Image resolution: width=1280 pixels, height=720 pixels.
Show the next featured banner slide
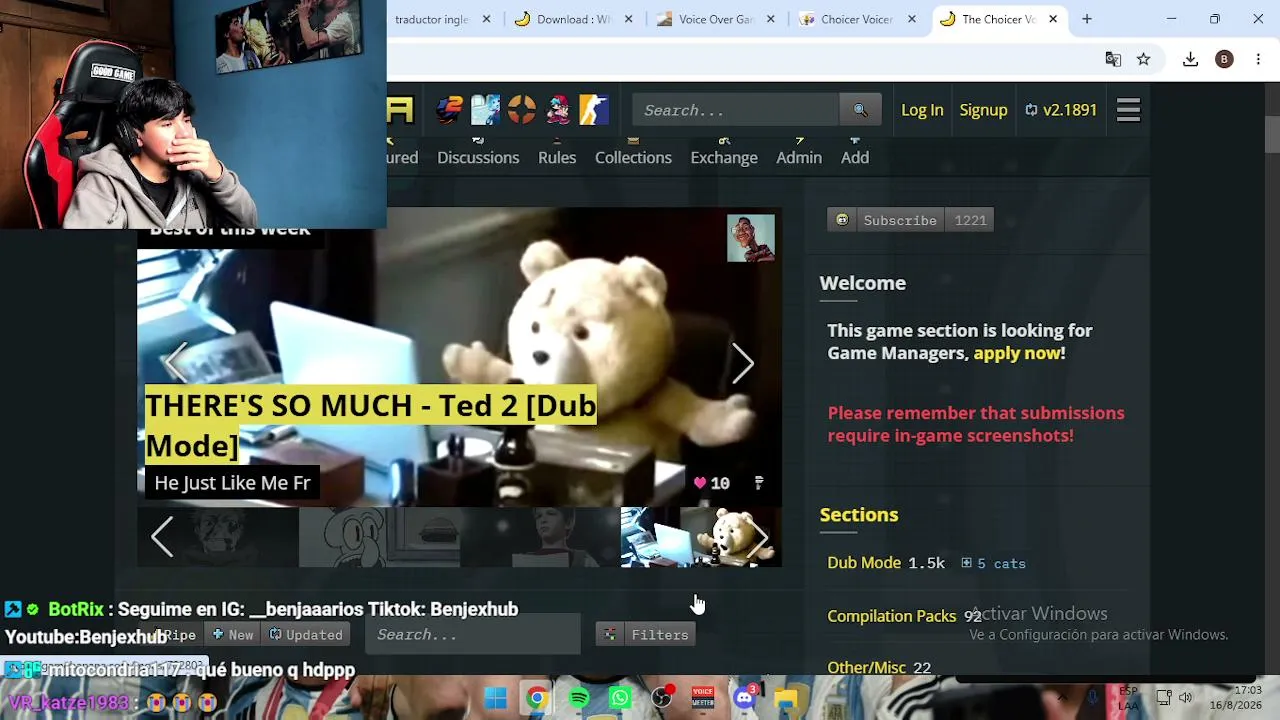(x=742, y=364)
